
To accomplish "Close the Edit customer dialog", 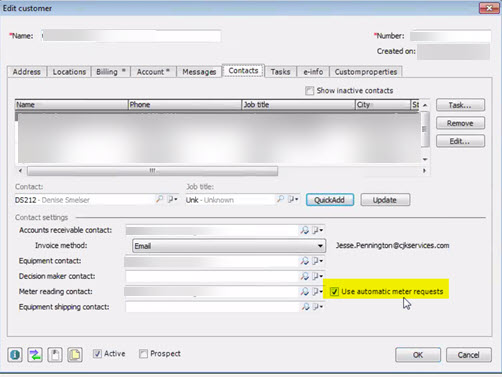I will point(489,8).
